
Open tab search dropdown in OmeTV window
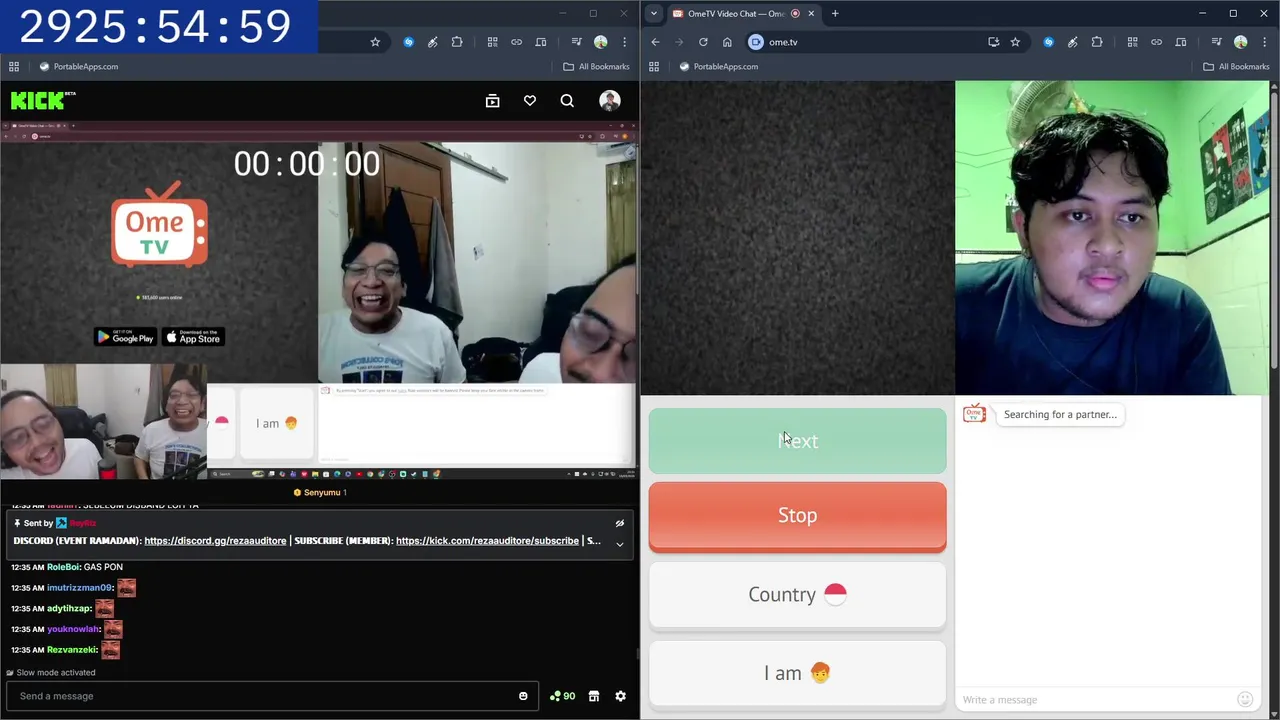(x=653, y=13)
